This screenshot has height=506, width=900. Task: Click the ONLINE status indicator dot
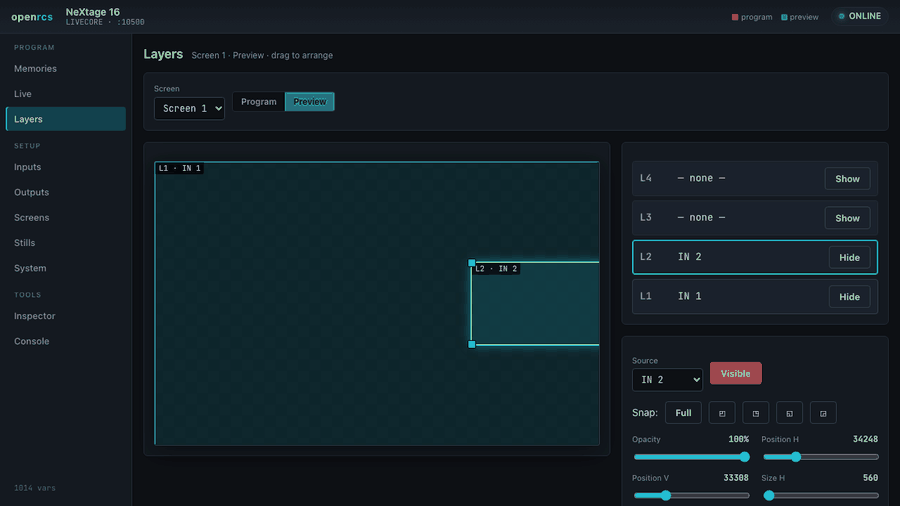[841, 16]
